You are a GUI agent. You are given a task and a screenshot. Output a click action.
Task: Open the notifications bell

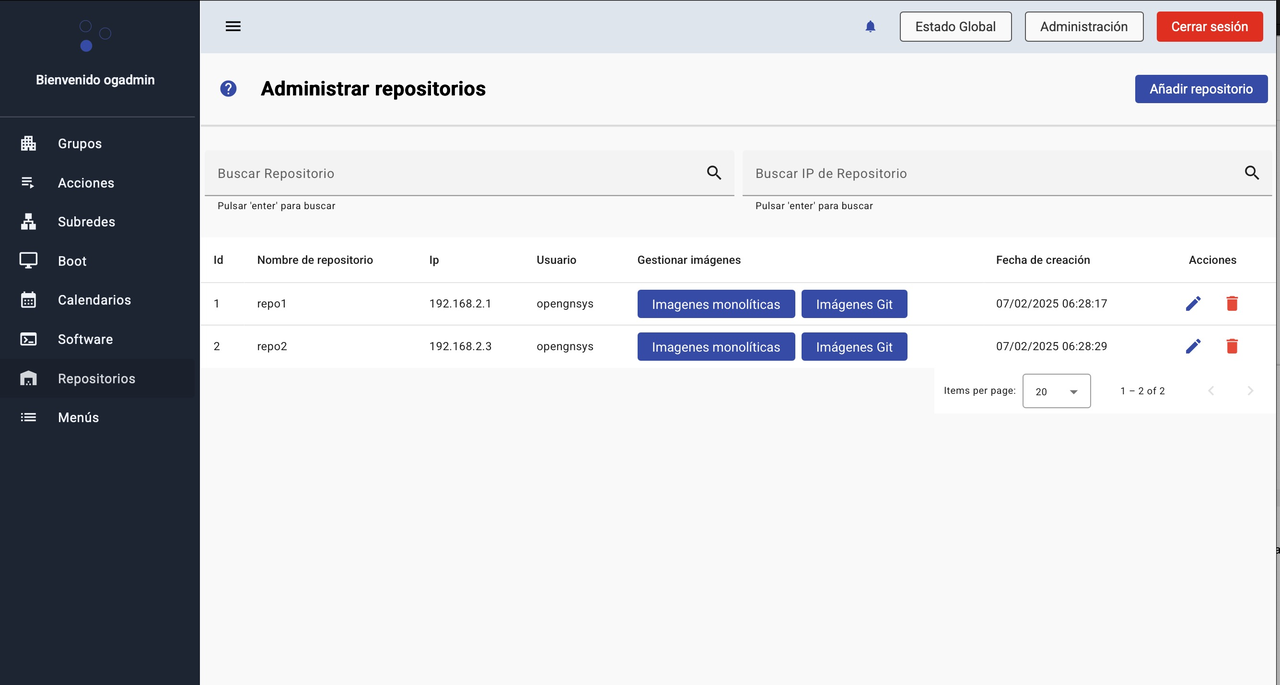870,27
